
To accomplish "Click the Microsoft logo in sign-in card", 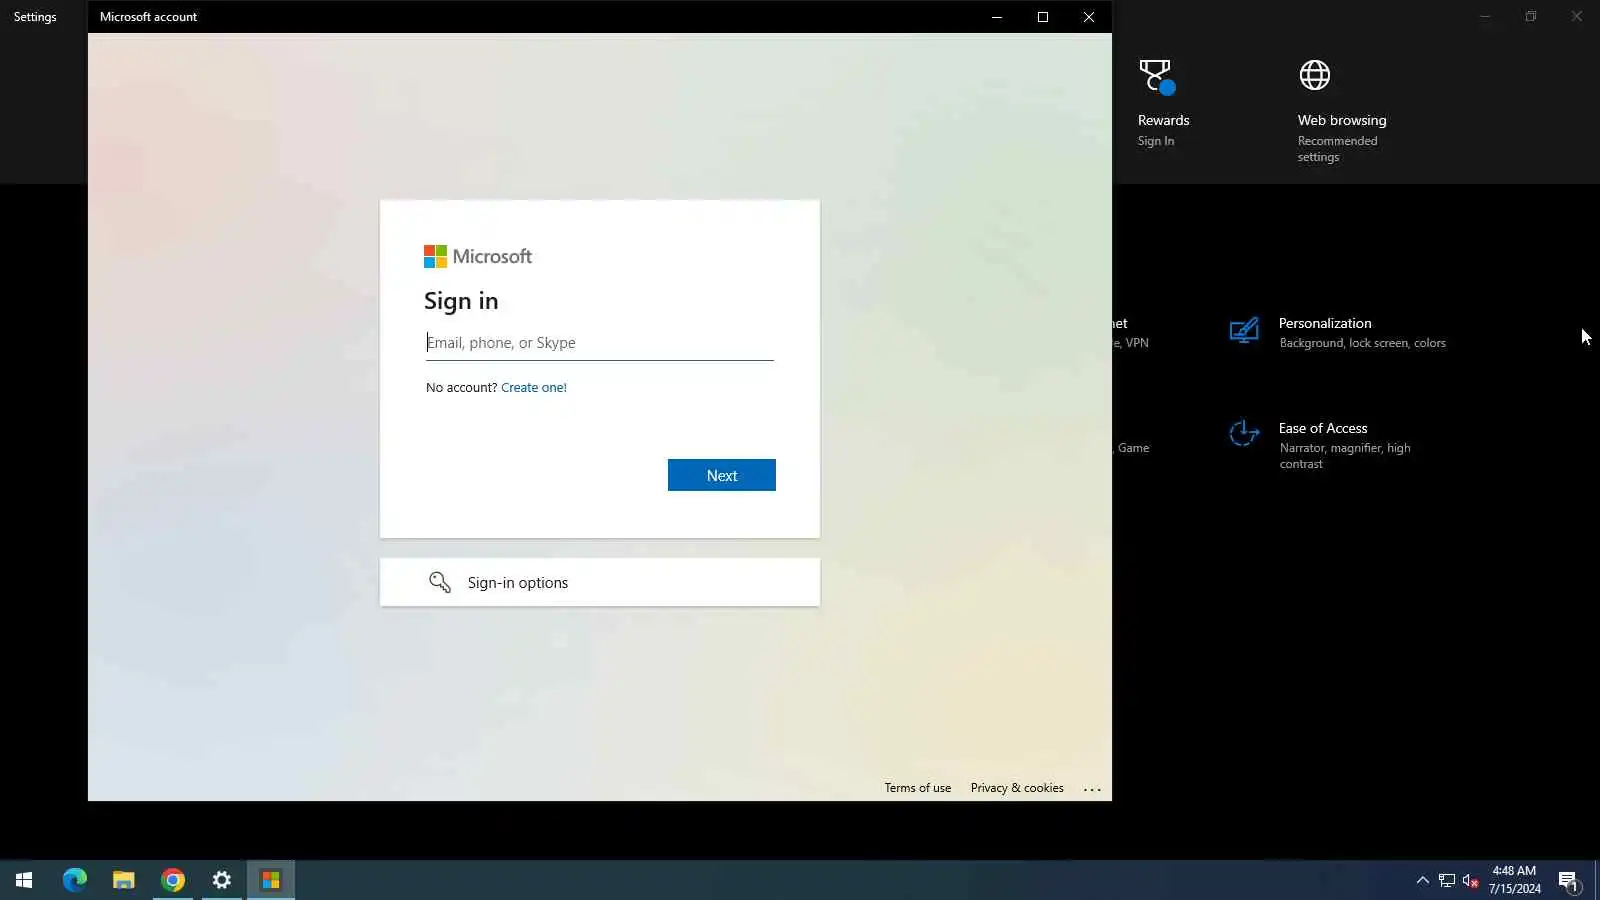I will (478, 257).
